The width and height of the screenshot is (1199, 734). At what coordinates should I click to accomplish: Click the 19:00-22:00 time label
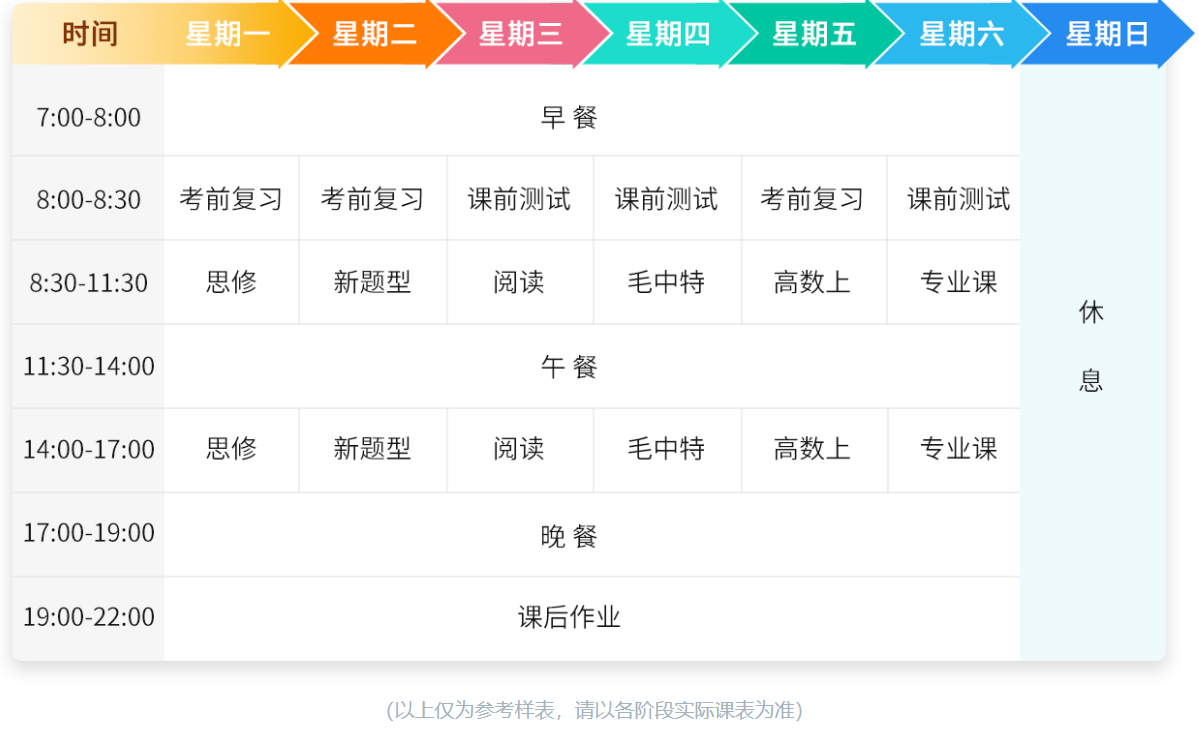point(89,617)
